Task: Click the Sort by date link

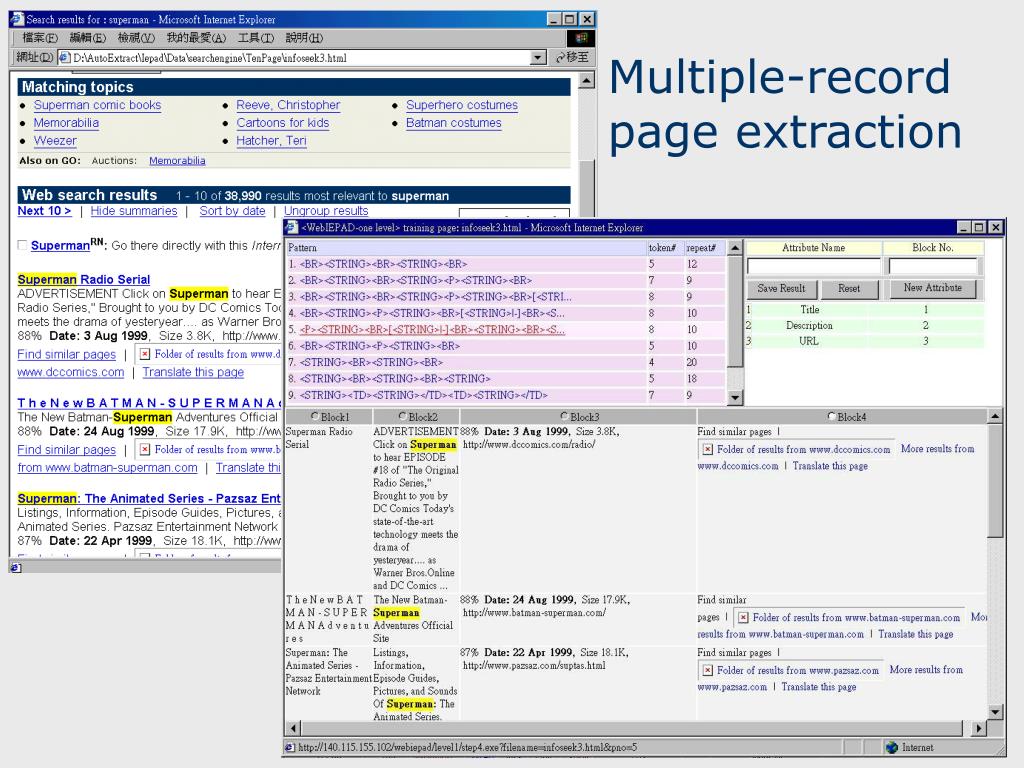Action: point(232,211)
